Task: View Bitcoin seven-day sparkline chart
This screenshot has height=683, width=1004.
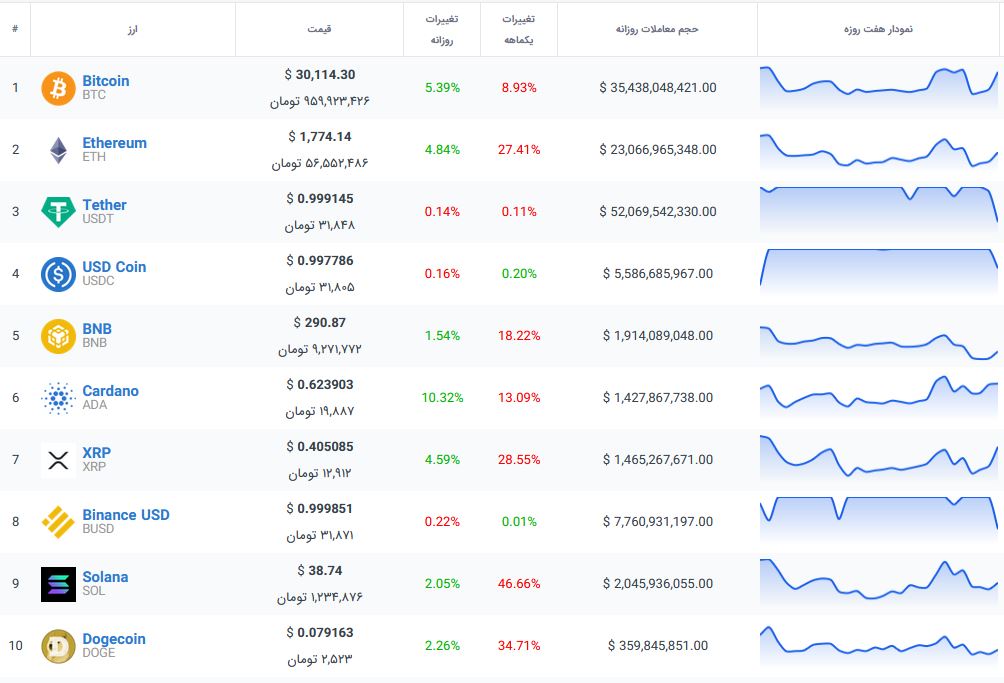Action: [878, 88]
